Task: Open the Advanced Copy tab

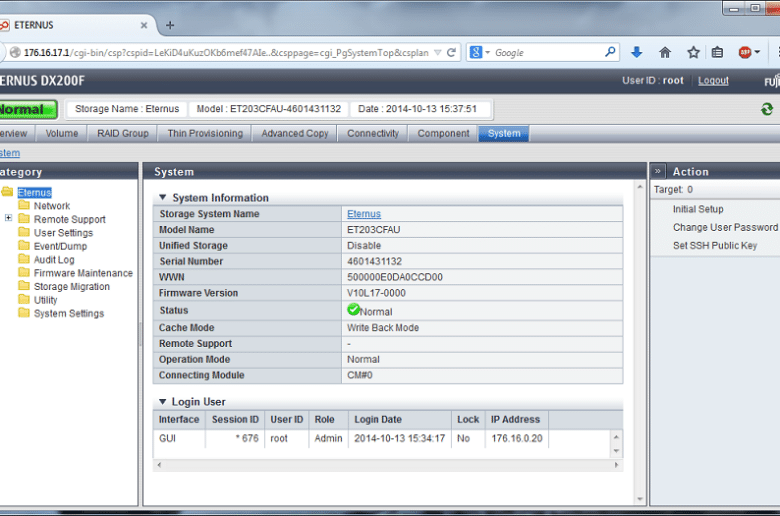Action: 295,133
